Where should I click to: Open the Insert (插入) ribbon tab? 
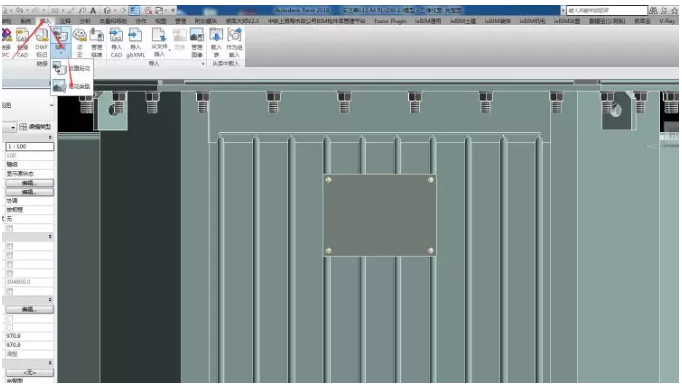pos(45,20)
